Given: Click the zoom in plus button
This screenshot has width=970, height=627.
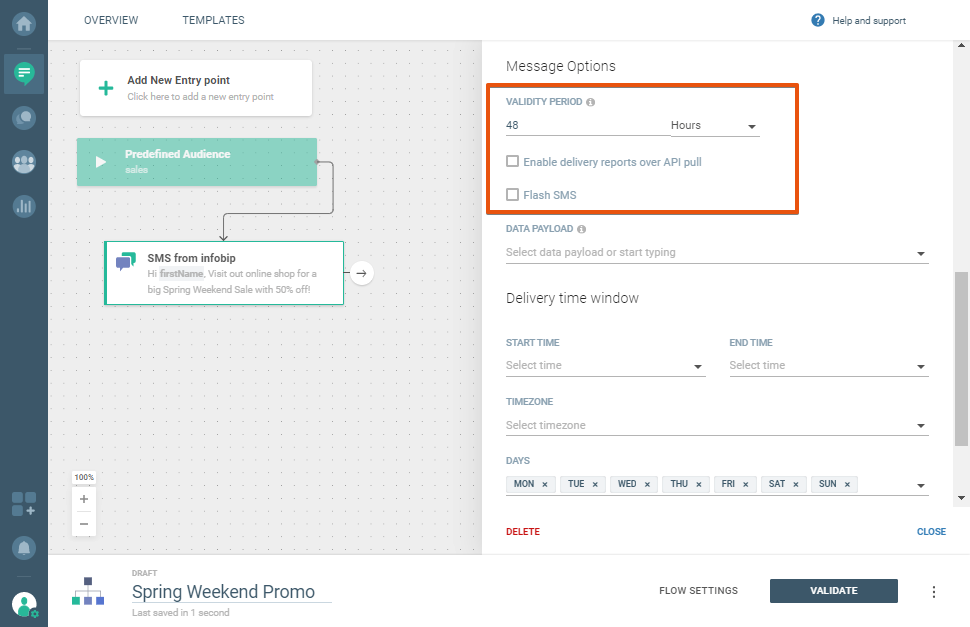Looking at the screenshot, I should [x=84, y=499].
